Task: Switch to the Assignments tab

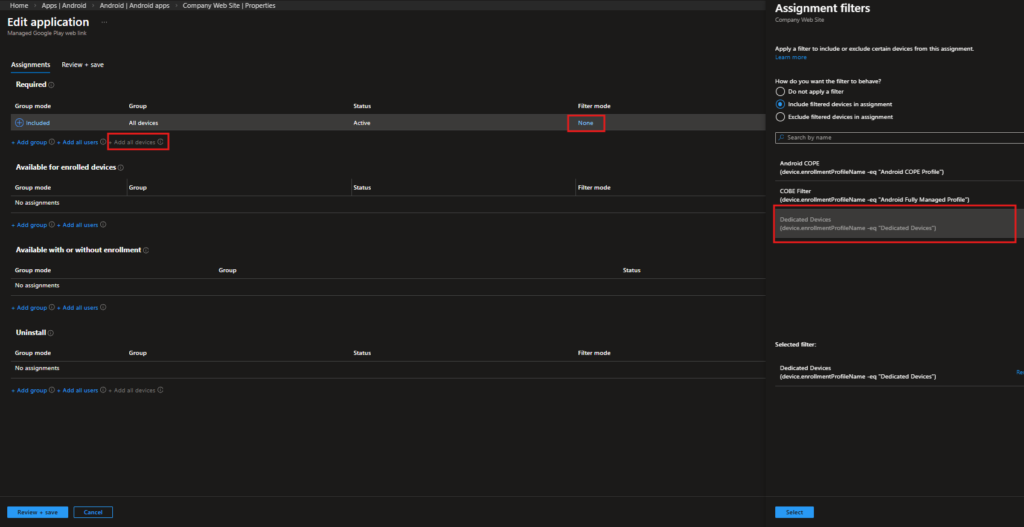Action: coord(30,64)
